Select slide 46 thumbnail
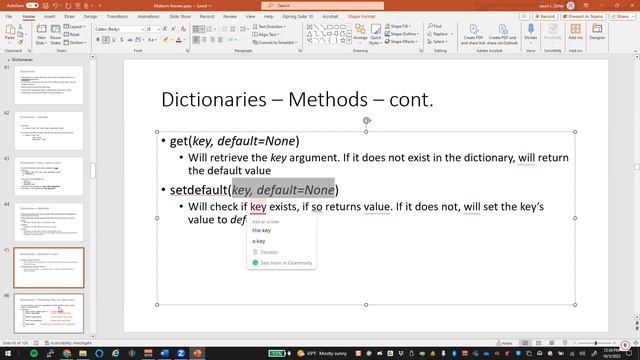640x360 pixels. (x=49, y=313)
